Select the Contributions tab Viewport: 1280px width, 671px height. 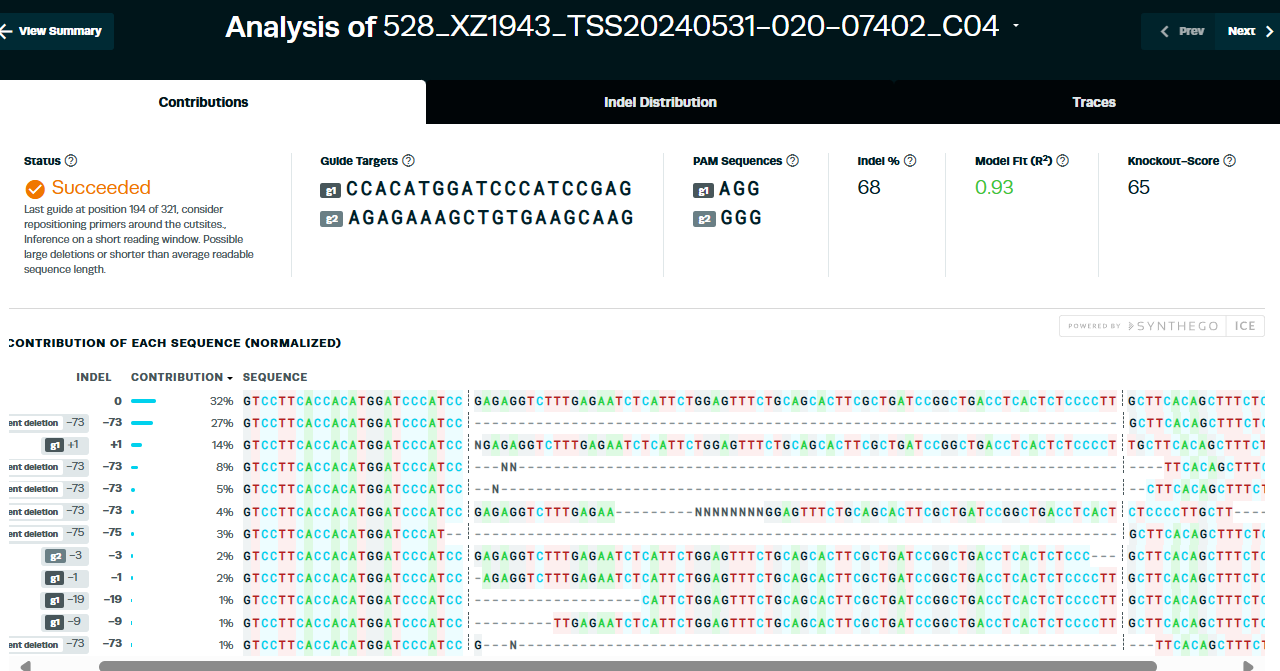pyautogui.click(x=203, y=102)
